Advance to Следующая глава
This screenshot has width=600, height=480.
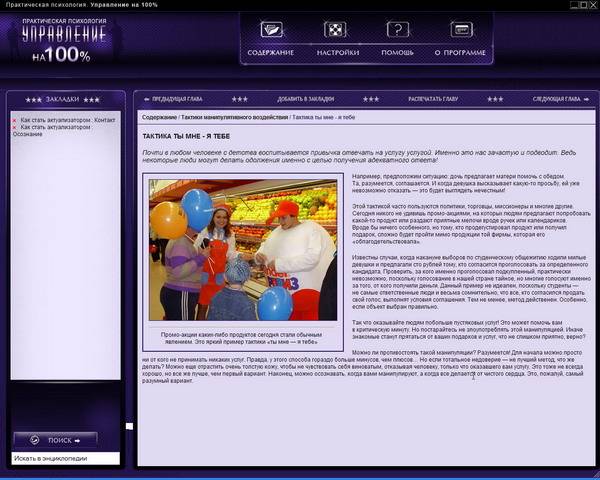(556, 99)
